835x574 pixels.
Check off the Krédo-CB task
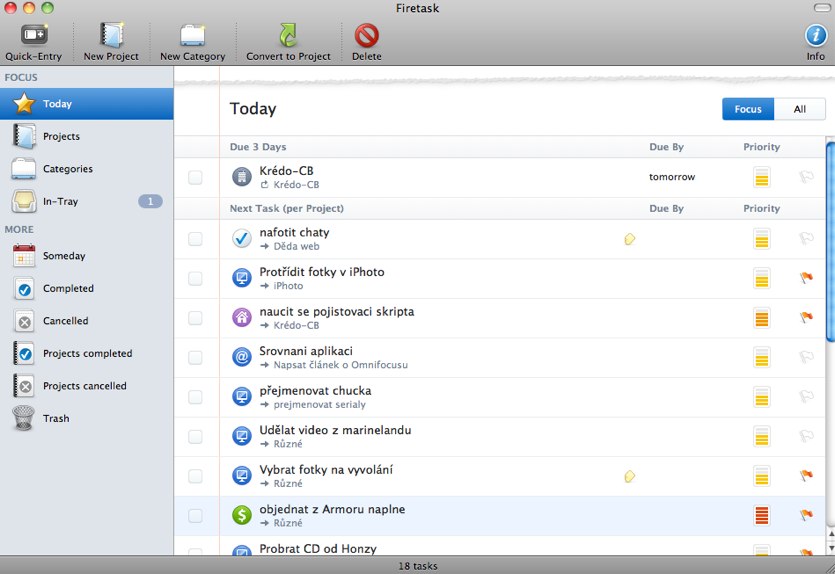pyautogui.click(x=195, y=177)
